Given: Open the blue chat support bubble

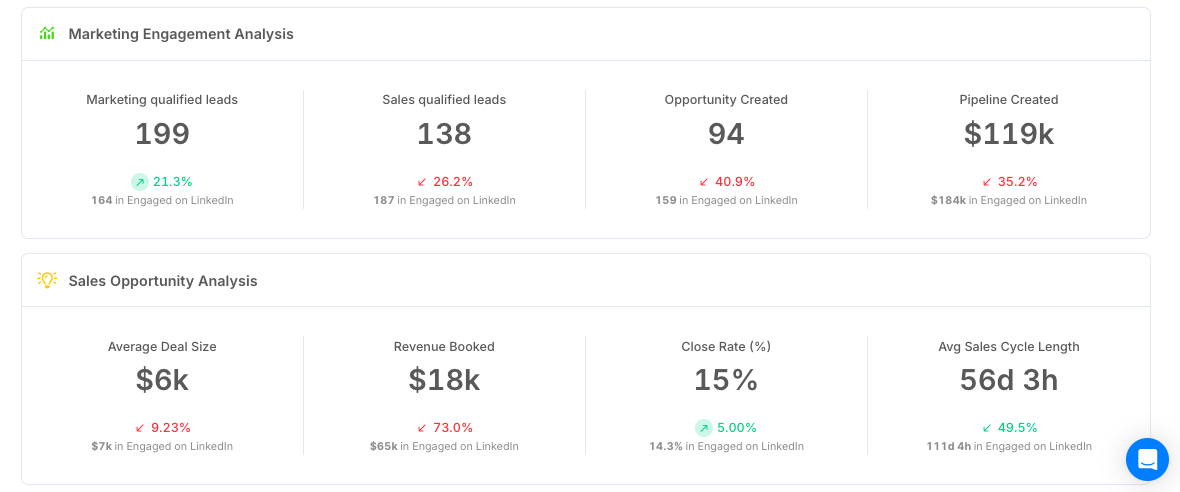Looking at the screenshot, I should (x=1147, y=459).
